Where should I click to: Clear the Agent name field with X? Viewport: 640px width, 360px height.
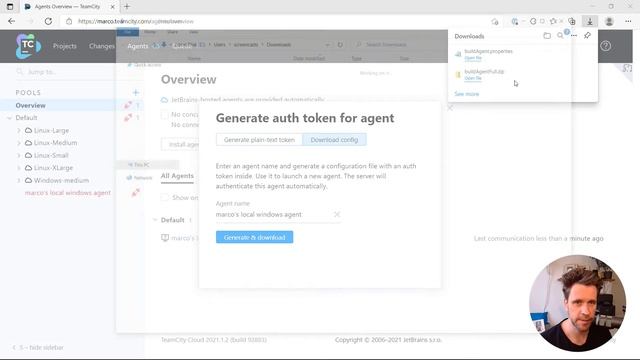tap(337, 214)
